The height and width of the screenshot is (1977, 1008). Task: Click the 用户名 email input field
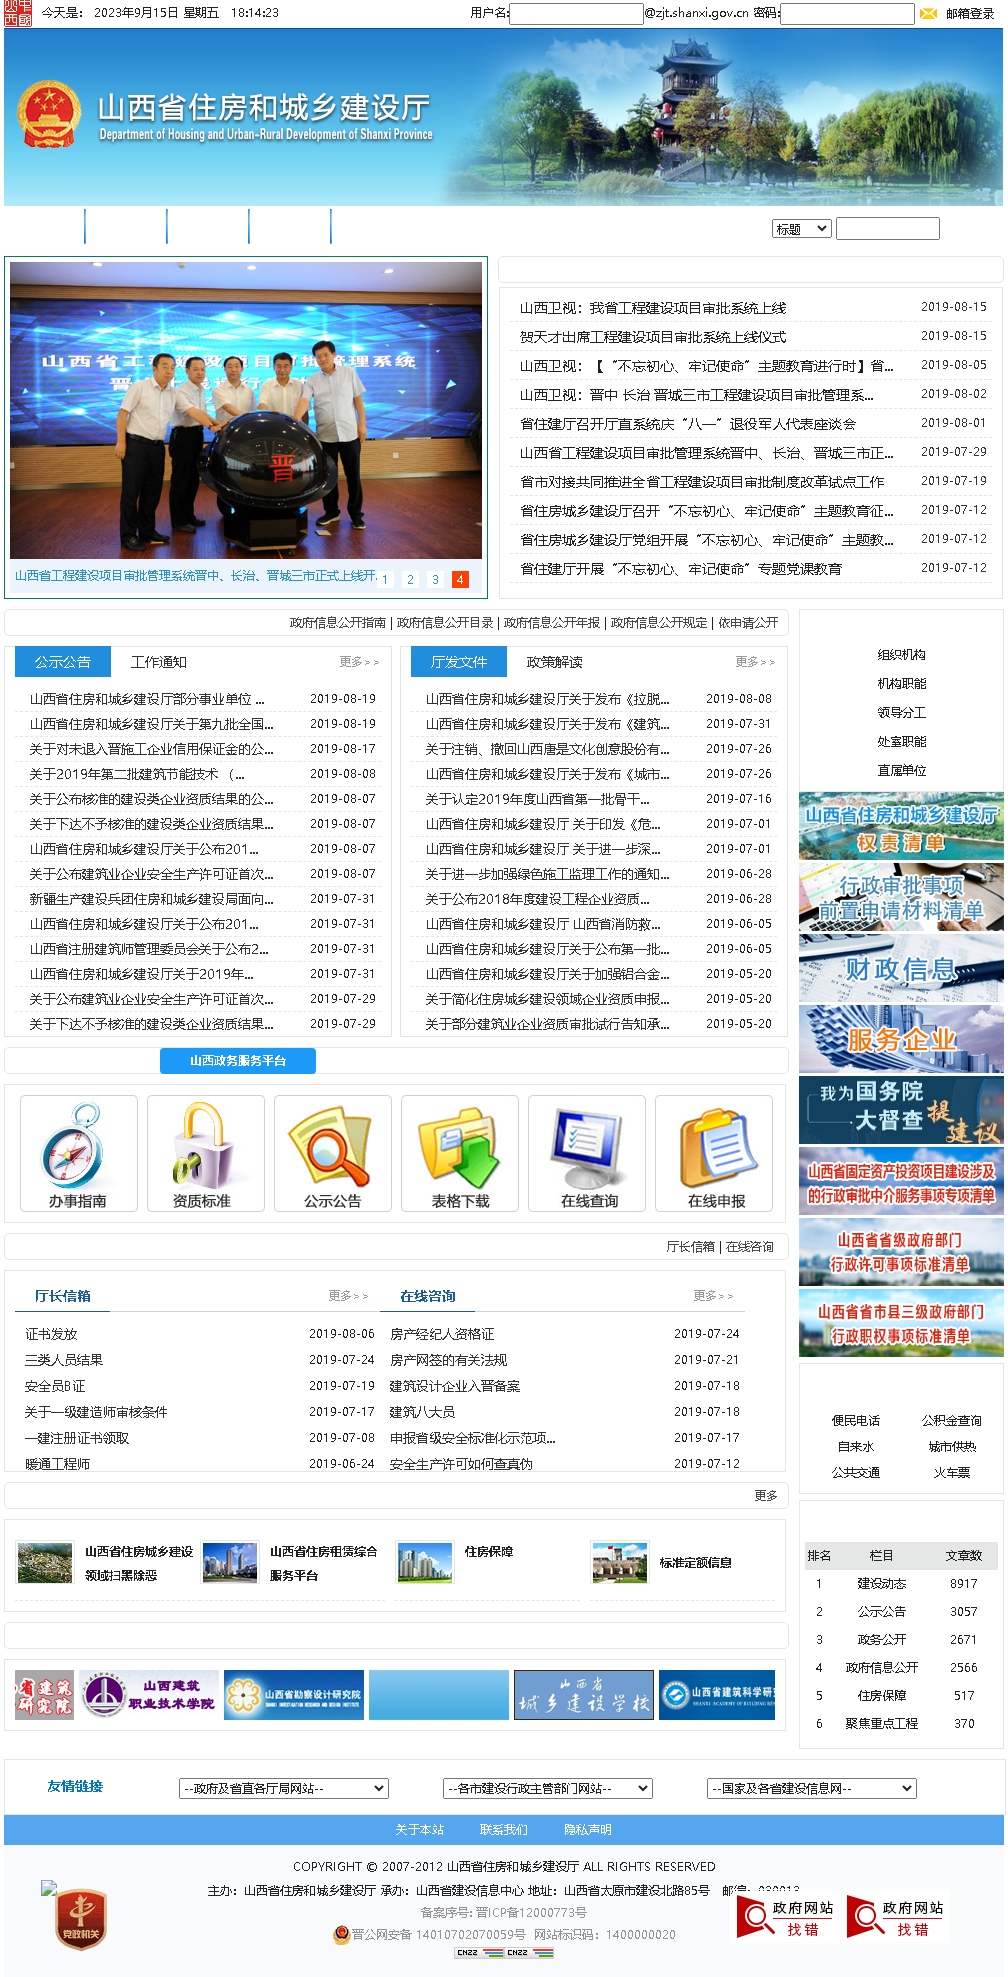(576, 14)
